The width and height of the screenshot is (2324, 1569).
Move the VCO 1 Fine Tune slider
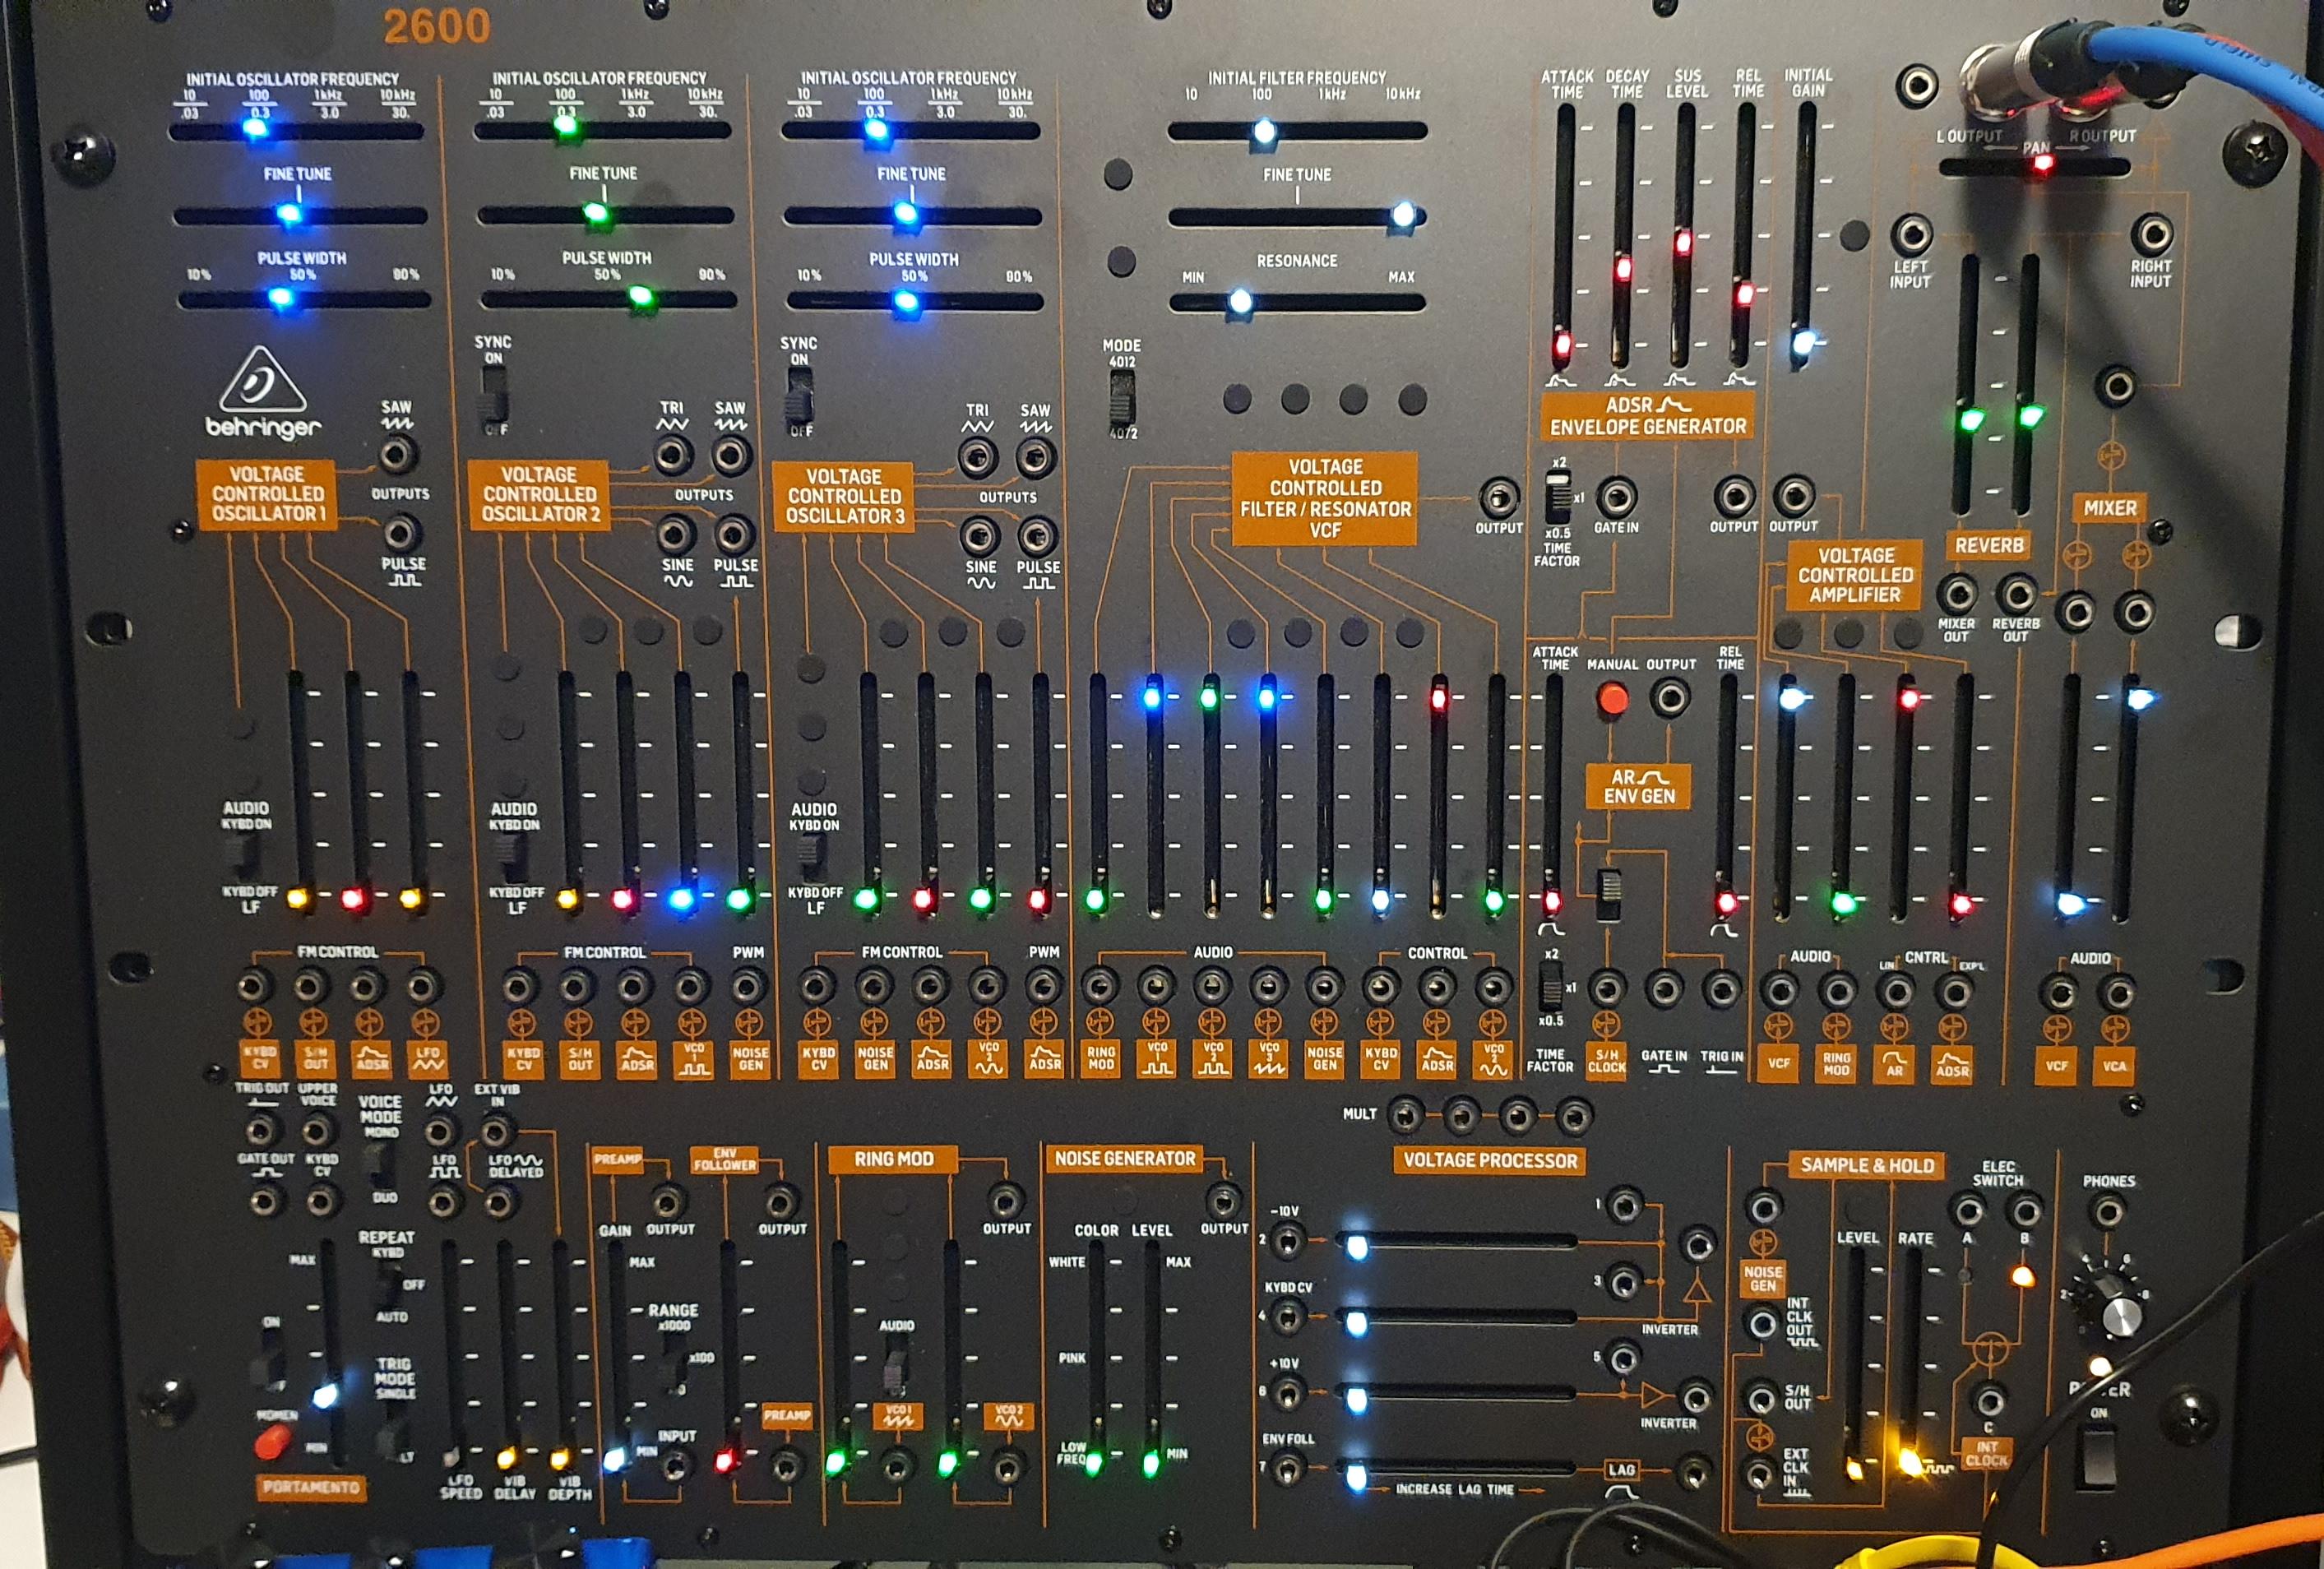(x=289, y=214)
